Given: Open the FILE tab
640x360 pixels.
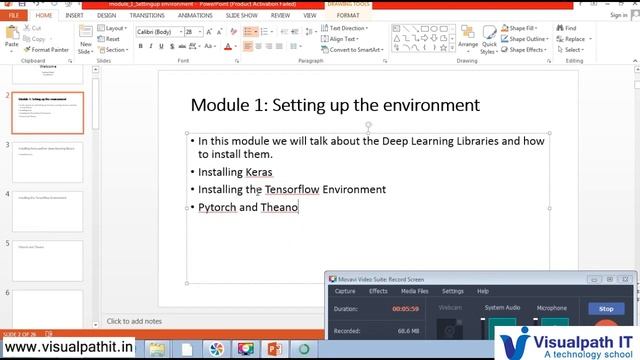Looking at the screenshot, I should 13,15.
